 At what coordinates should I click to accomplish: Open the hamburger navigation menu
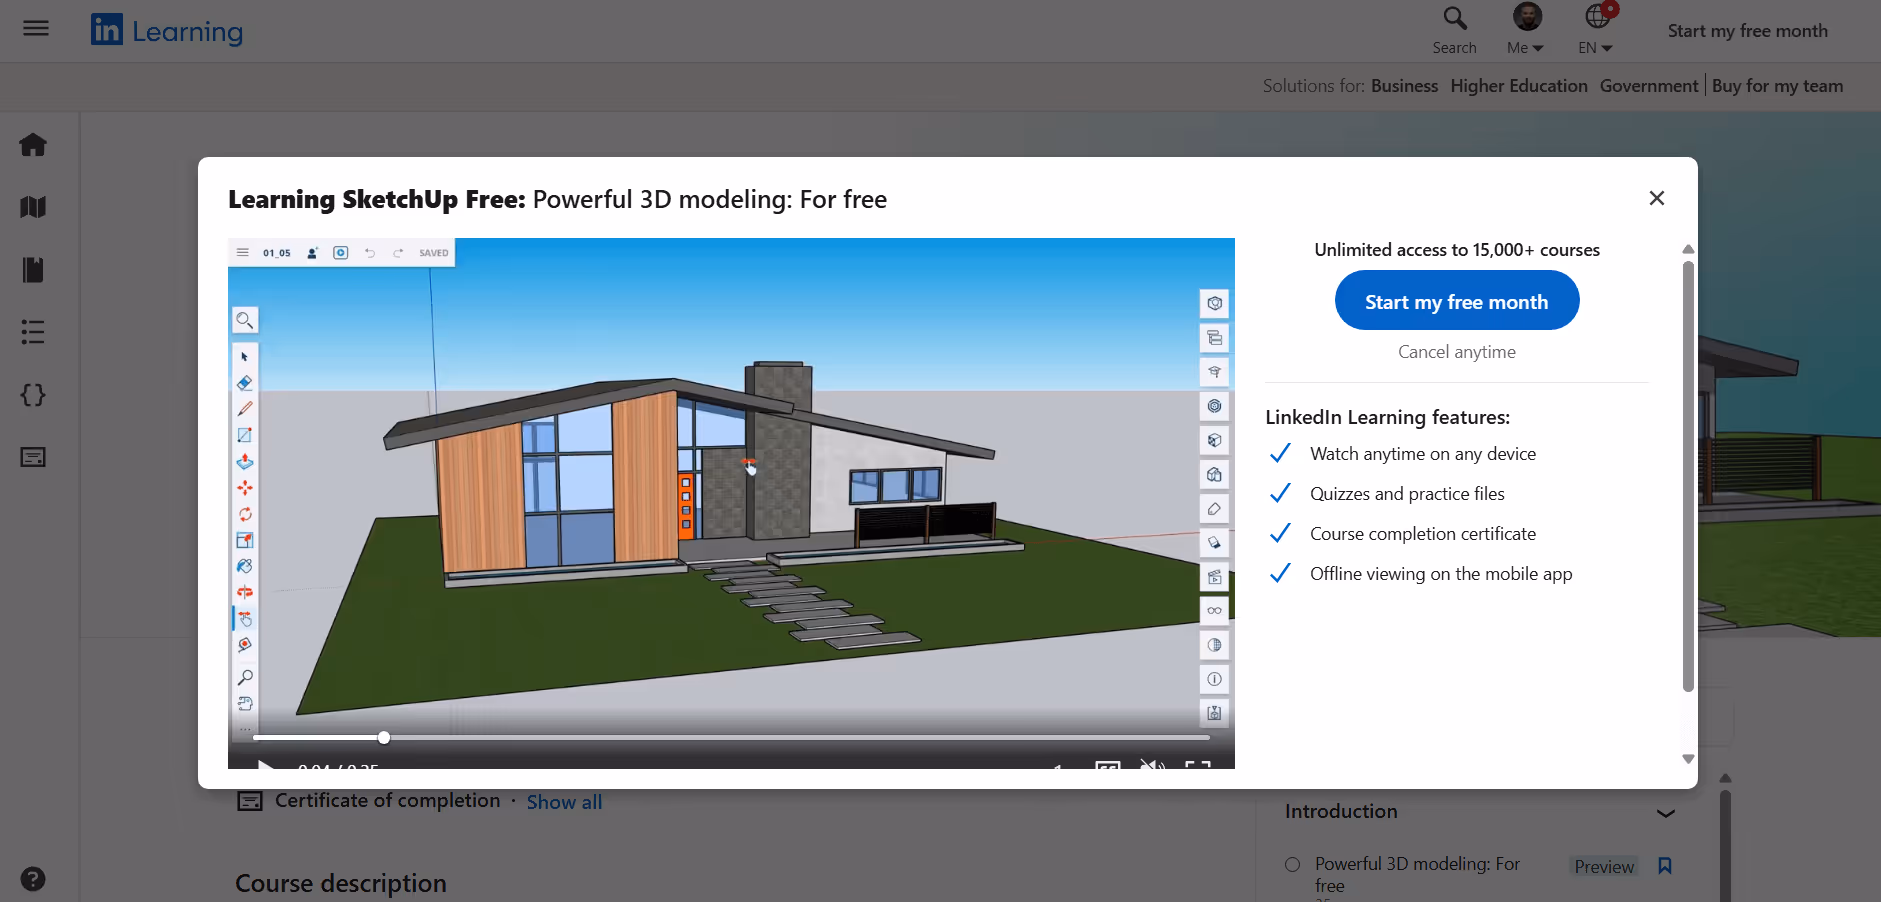(36, 28)
